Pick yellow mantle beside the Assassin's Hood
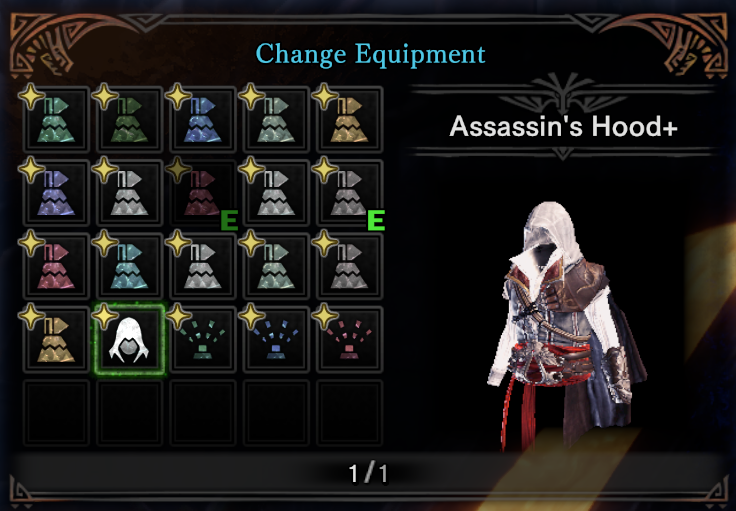Viewport: 736px width, 511px height. click(x=56, y=340)
